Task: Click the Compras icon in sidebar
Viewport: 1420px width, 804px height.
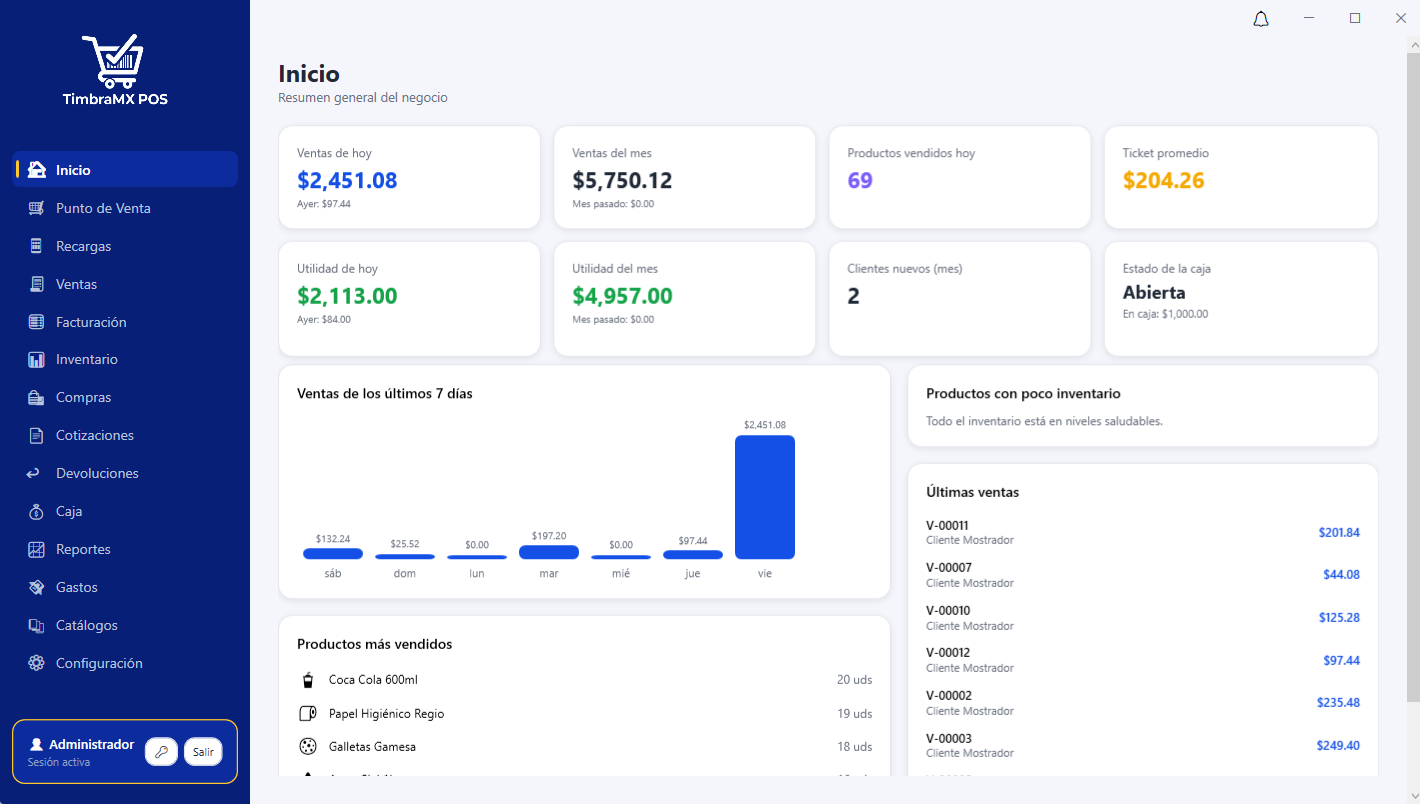Action: pyautogui.click(x=37, y=397)
